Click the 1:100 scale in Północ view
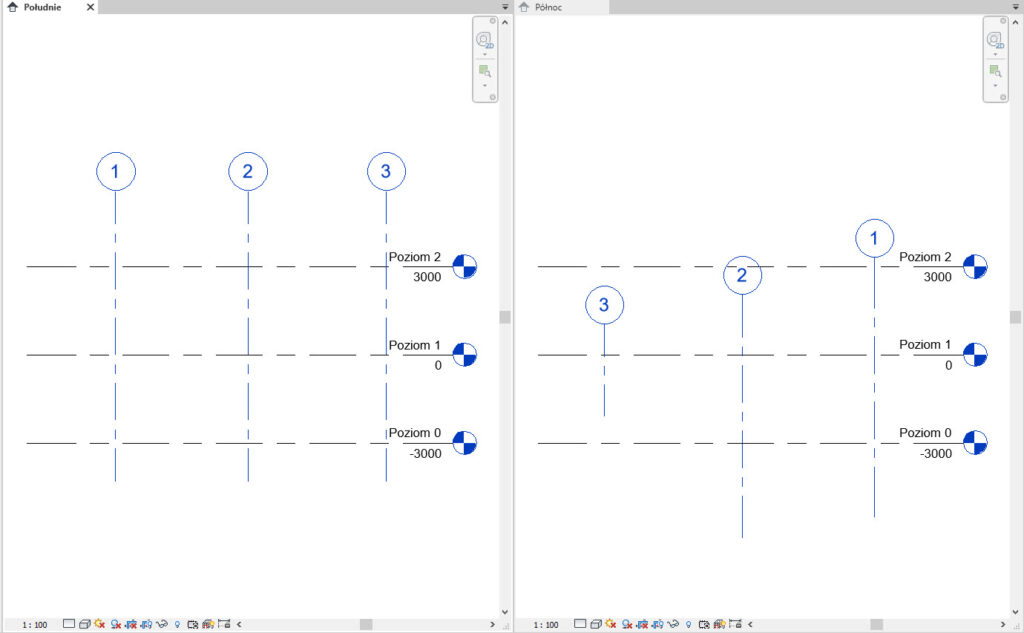 546,624
